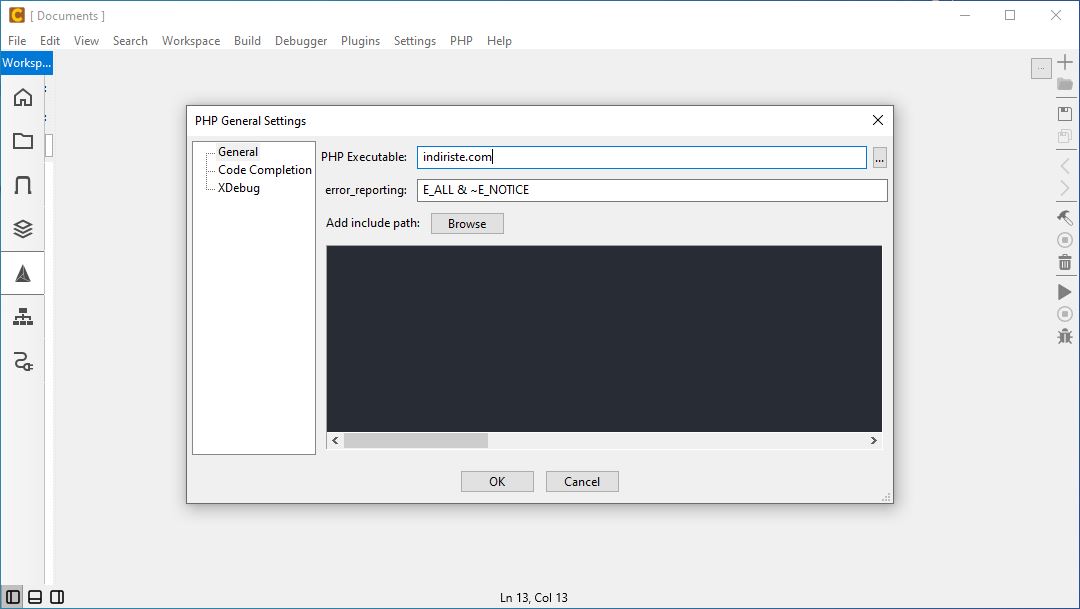The image size is (1080, 609).
Task: Toggle the left sidebar layout icon
Action: [x=13, y=597]
